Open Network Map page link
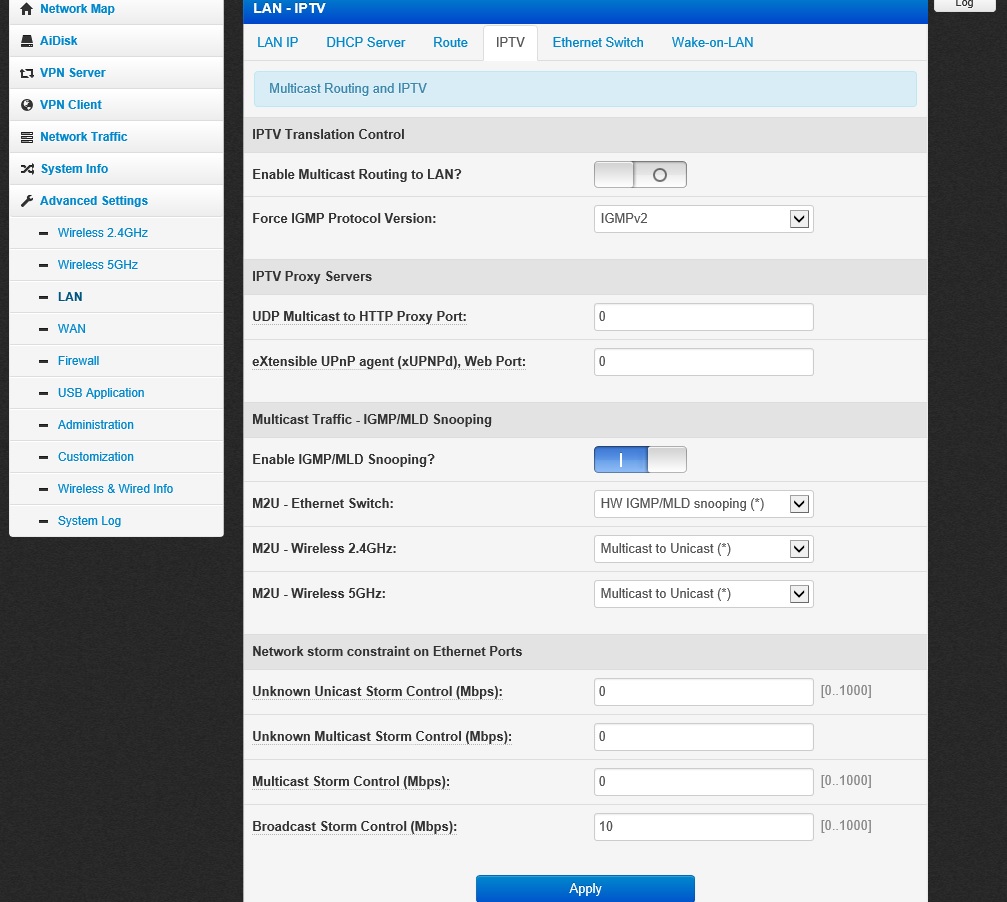Image resolution: width=1007 pixels, height=902 pixels. [x=77, y=9]
